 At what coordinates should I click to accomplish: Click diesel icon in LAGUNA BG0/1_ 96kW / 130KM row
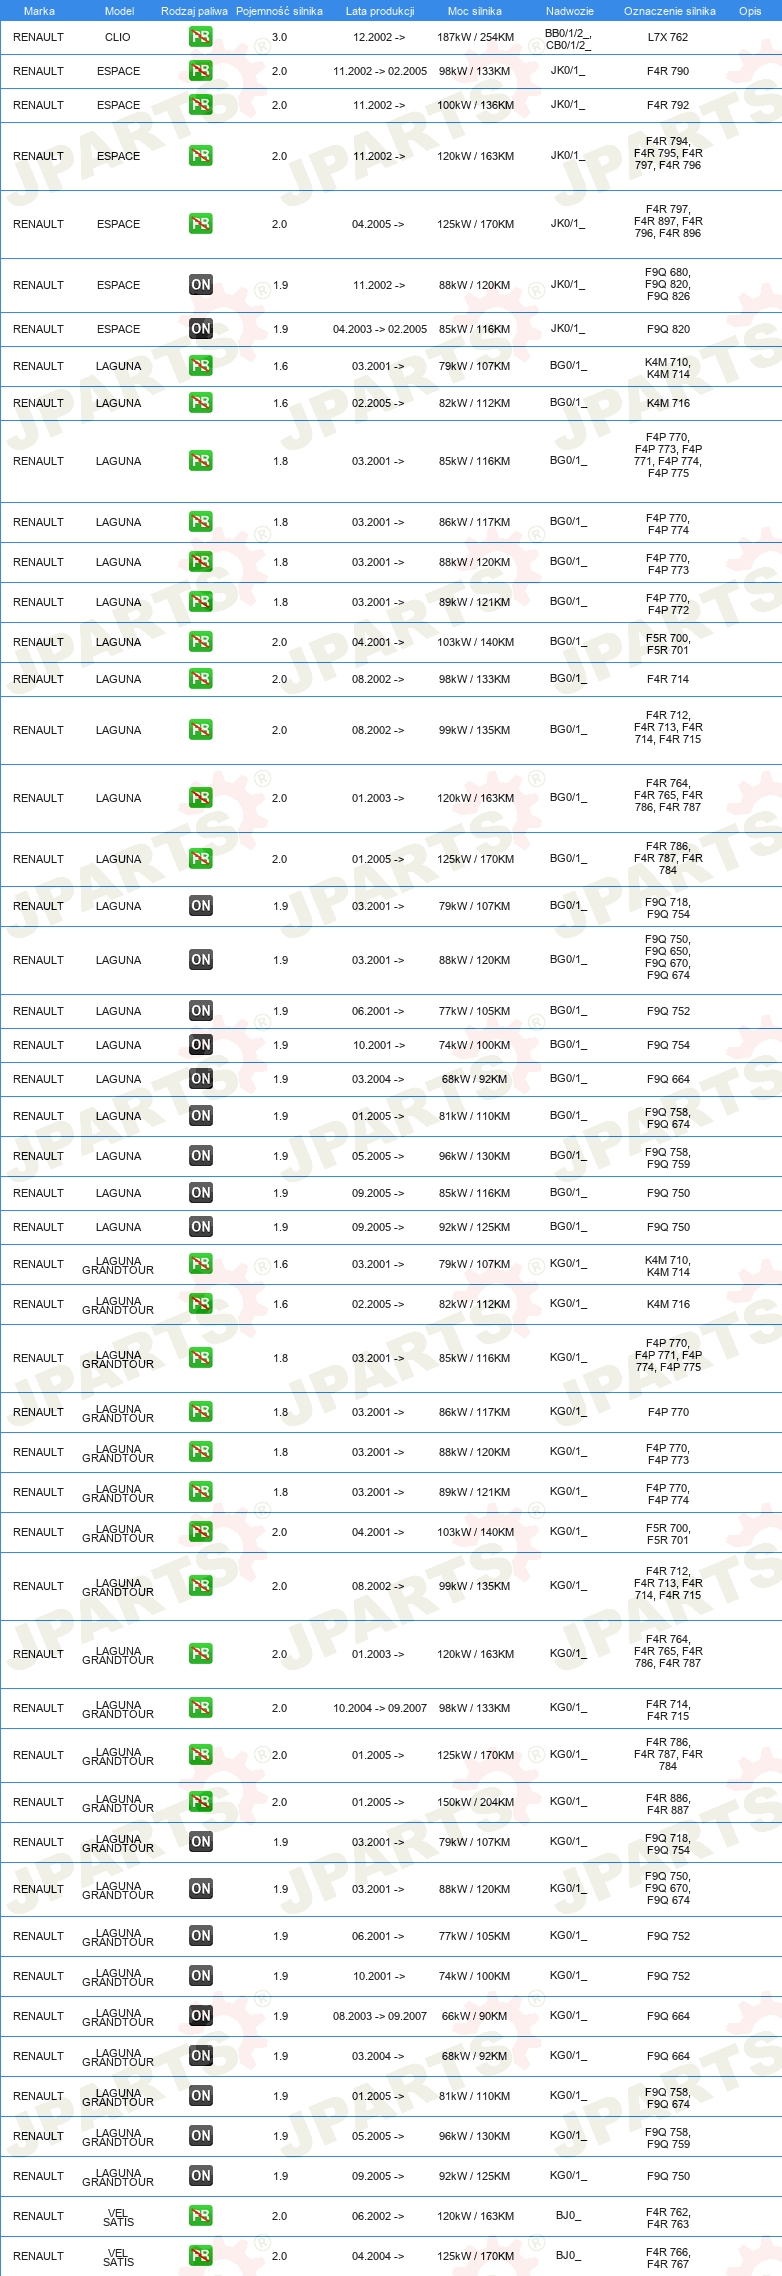point(201,1156)
